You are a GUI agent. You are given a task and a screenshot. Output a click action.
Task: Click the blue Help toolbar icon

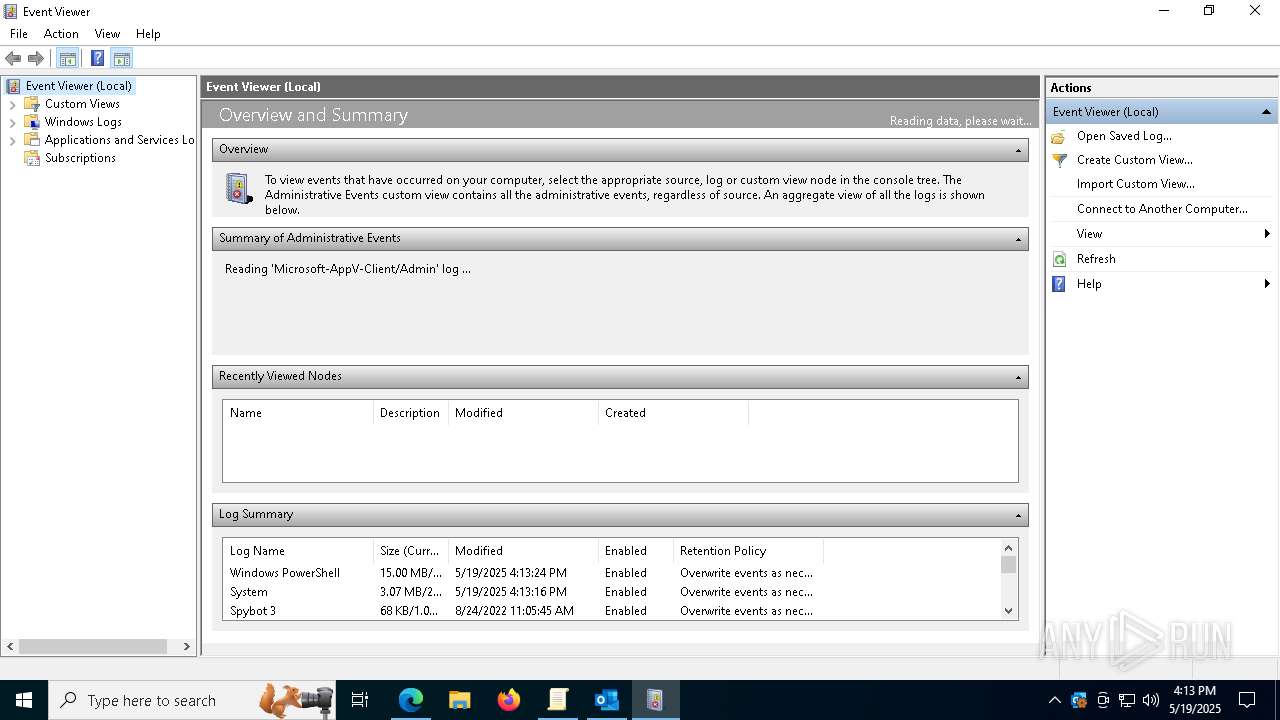tap(97, 58)
